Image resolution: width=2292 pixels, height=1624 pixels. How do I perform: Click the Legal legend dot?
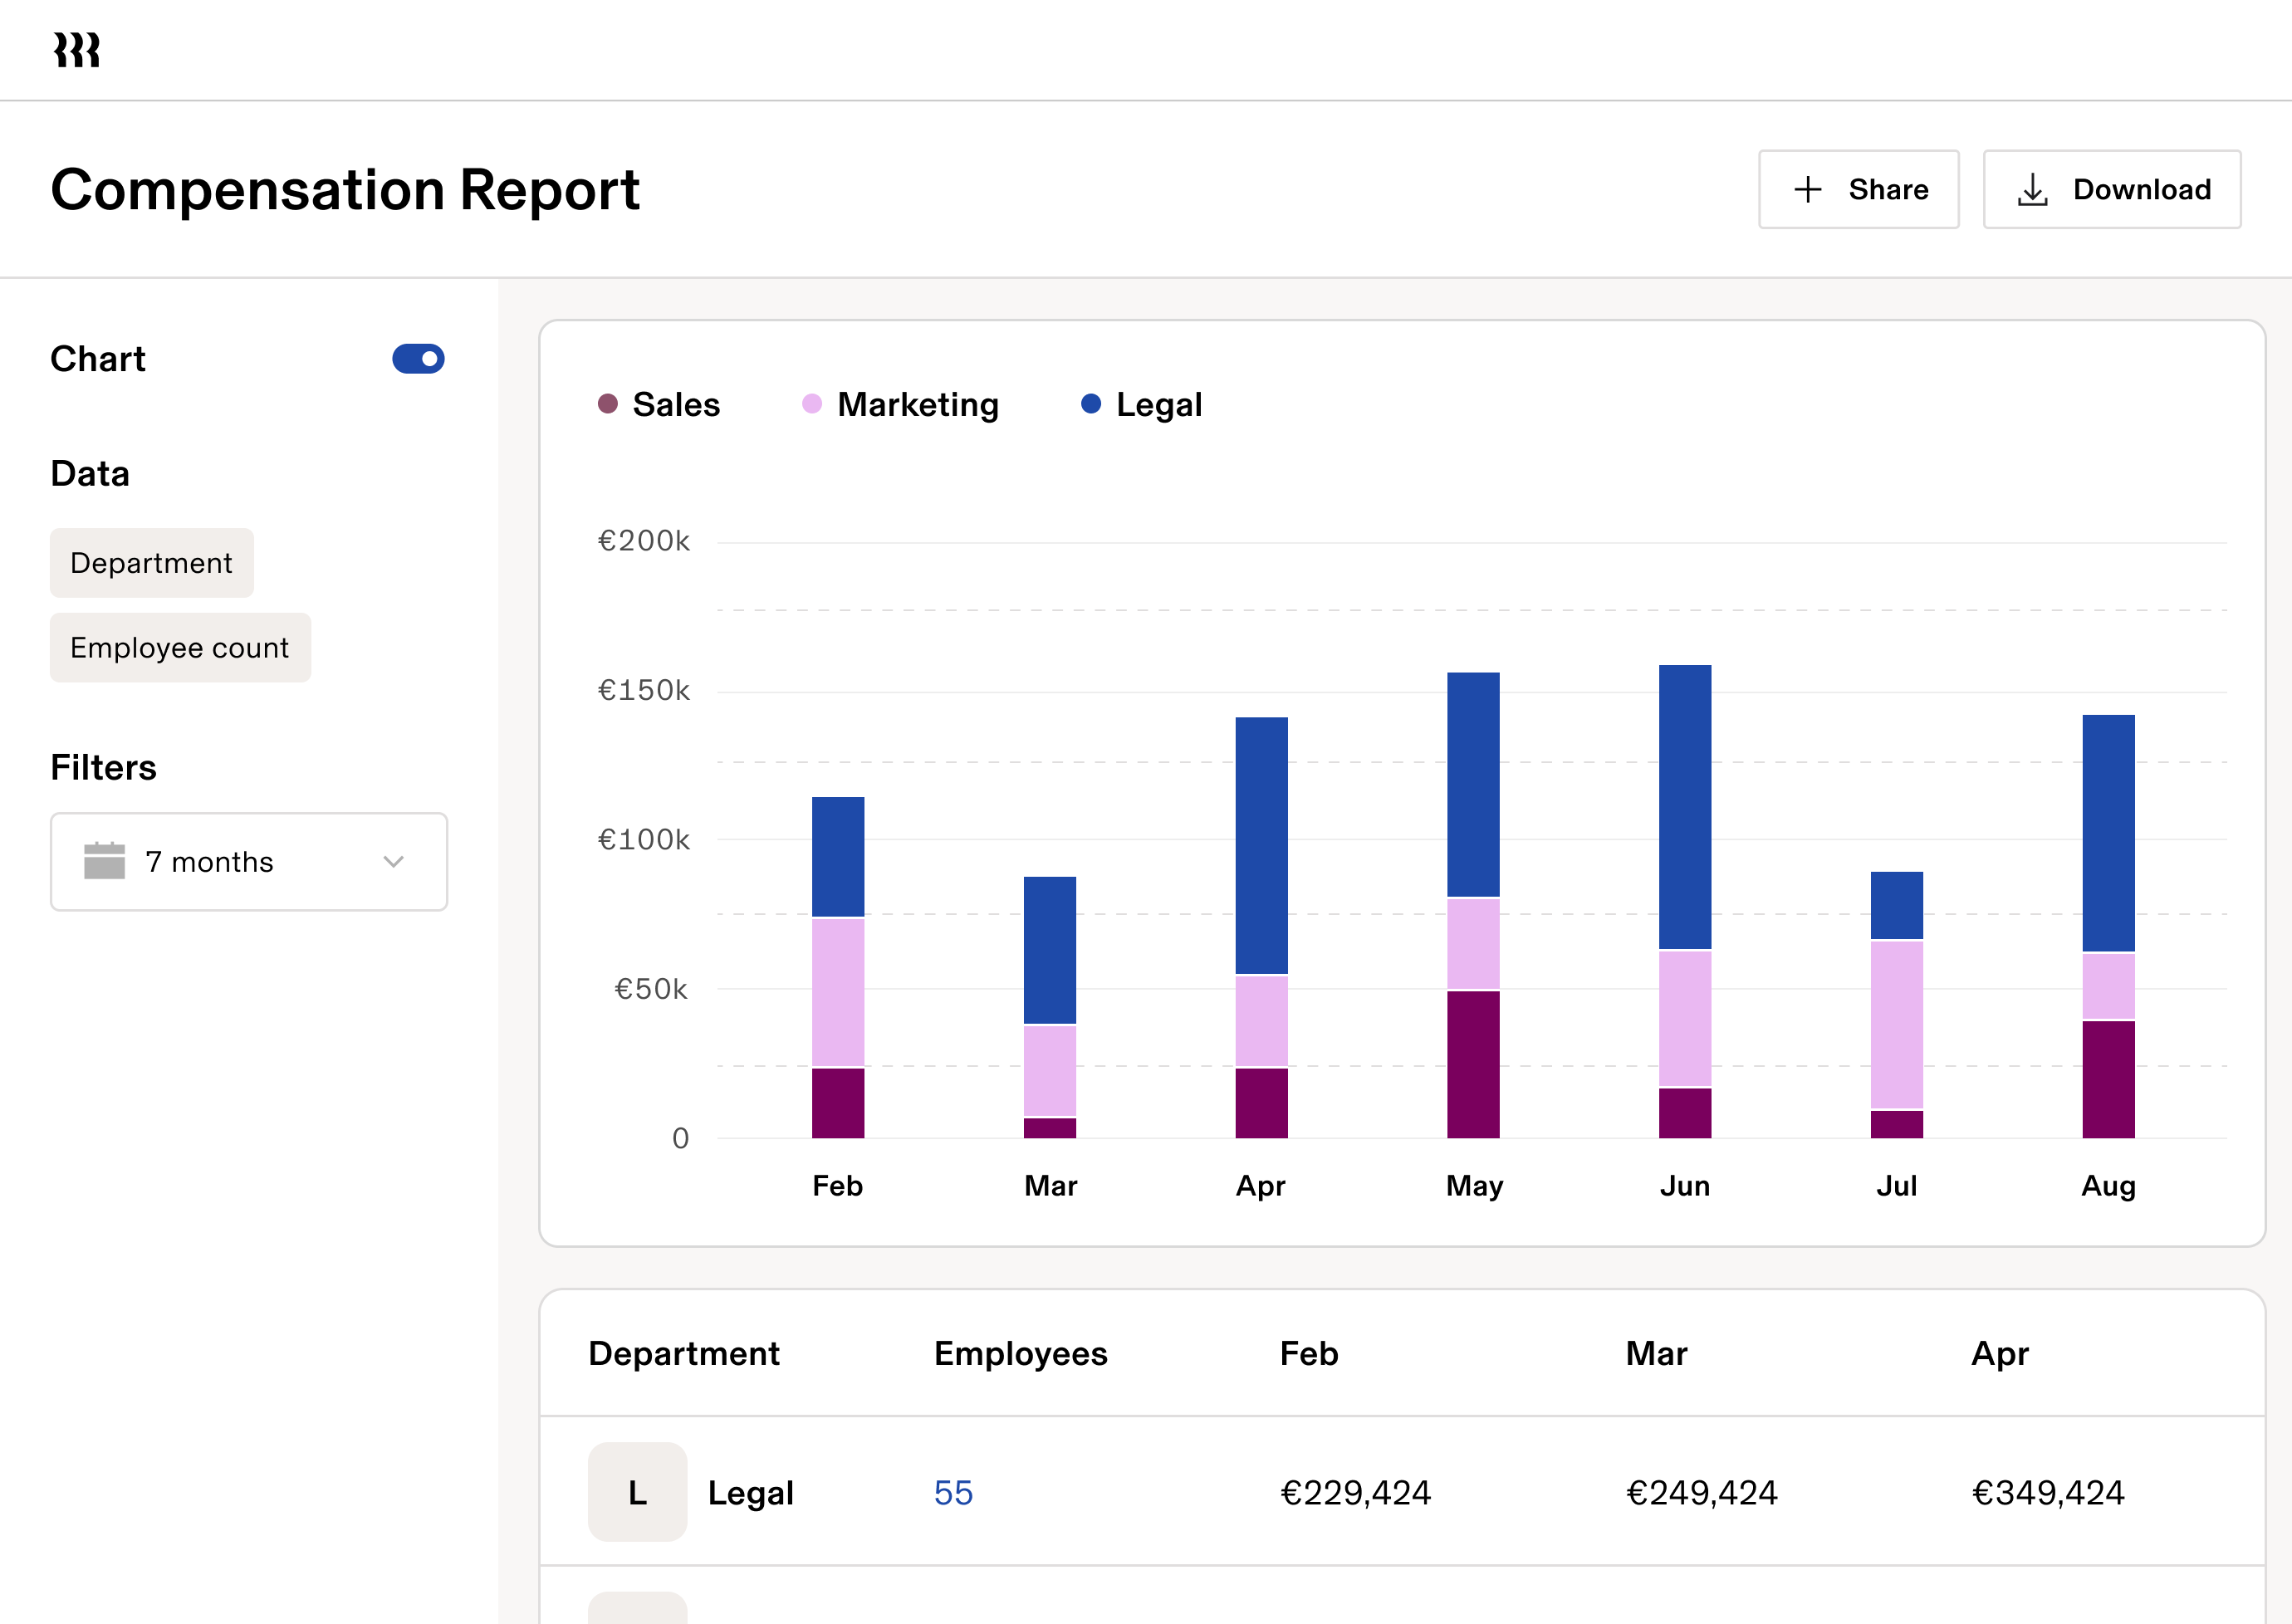coord(1091,404)
